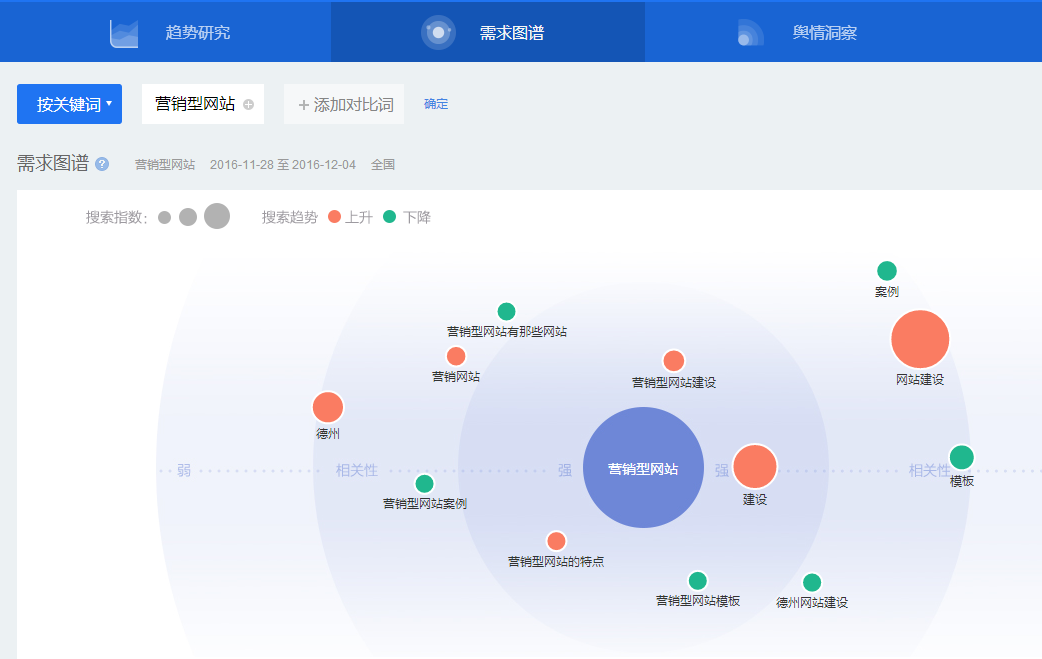The width and height of the screenshot is (1042, 659).
Task: Click the trend chart icon on 趋势研究 tab
Action: (x=123, y=31)
